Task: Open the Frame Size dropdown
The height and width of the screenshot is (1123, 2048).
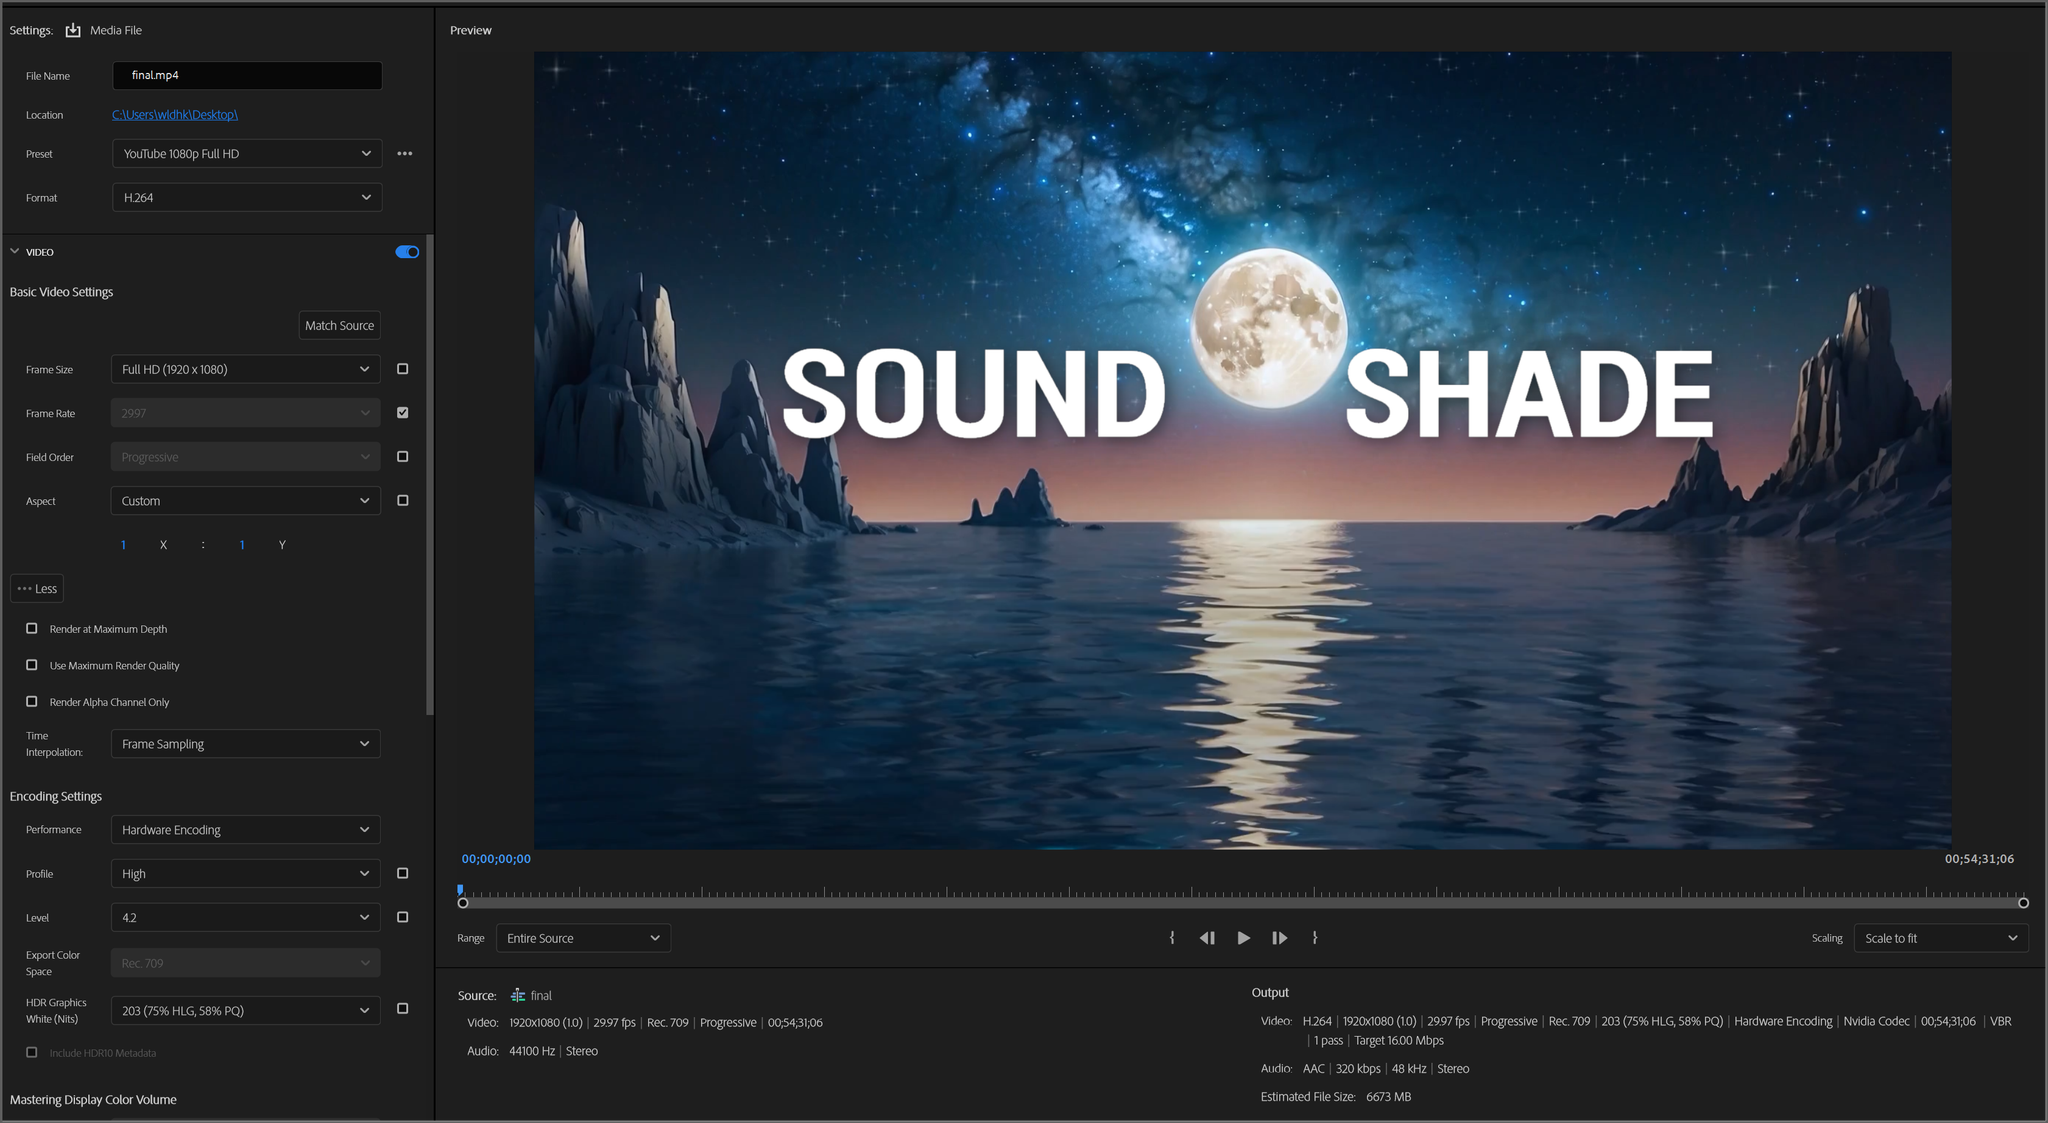Action: click(245, 369)
